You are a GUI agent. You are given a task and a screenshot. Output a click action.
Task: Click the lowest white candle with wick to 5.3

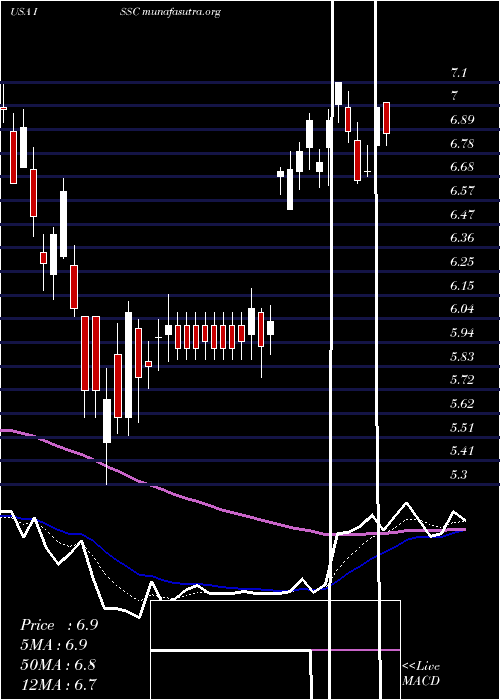[x=107, y=421]
